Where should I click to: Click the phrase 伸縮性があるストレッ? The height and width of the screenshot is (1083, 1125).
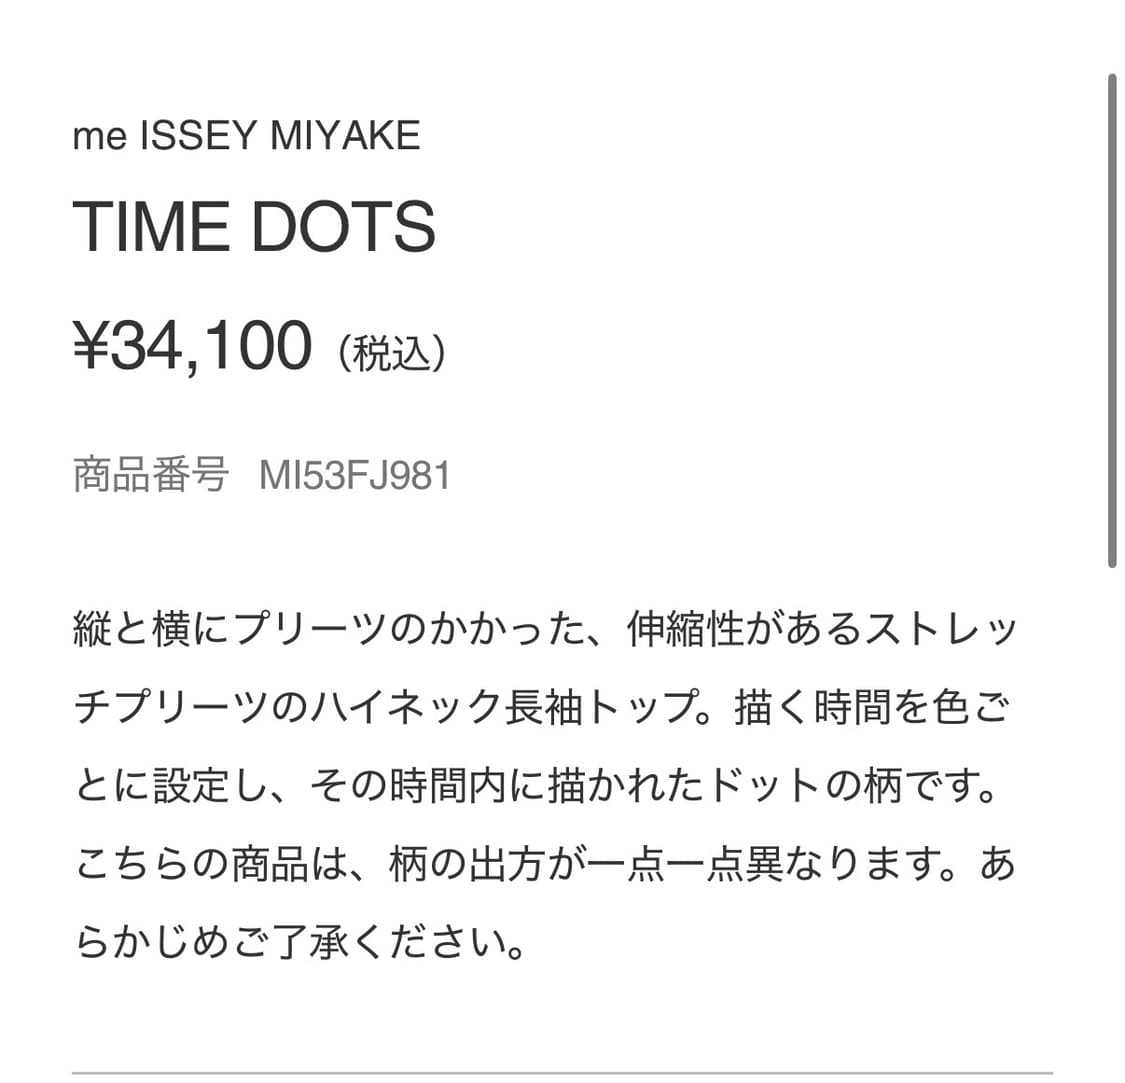click(822, 631)
